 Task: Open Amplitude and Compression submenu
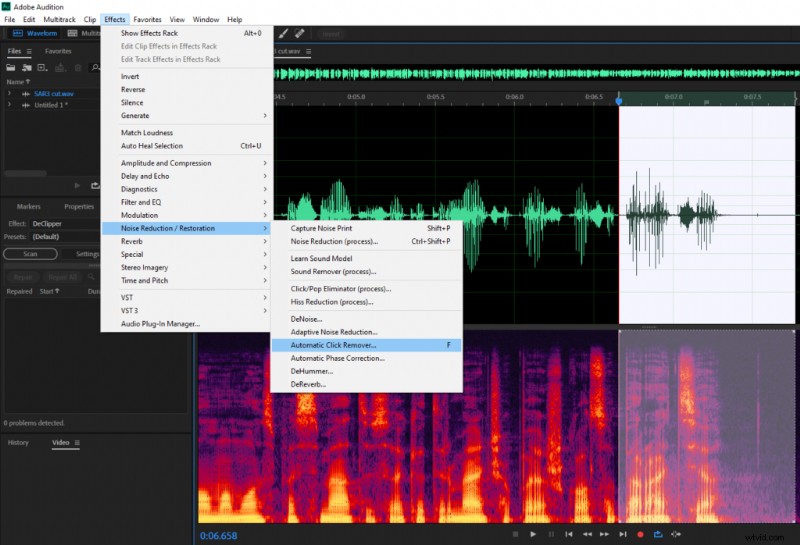[x=187, y=163]
